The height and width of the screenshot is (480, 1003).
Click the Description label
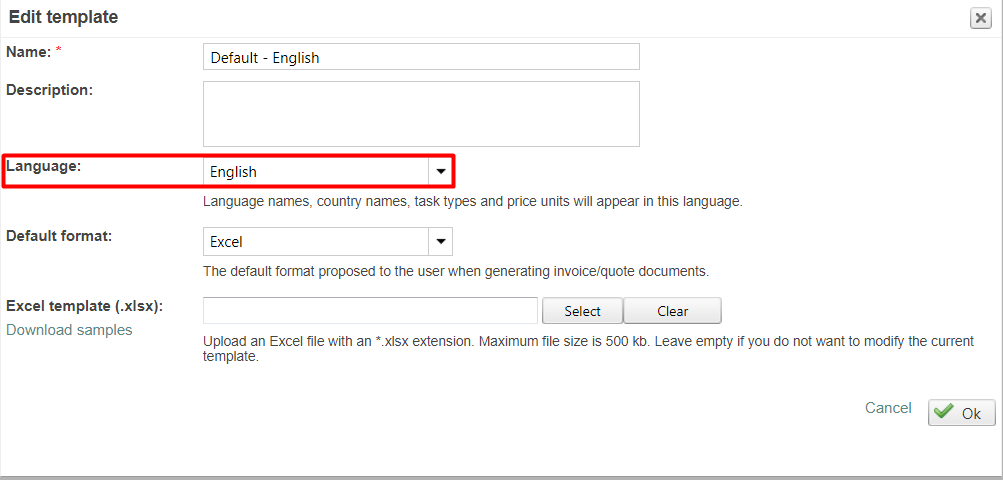click(49, 90)
